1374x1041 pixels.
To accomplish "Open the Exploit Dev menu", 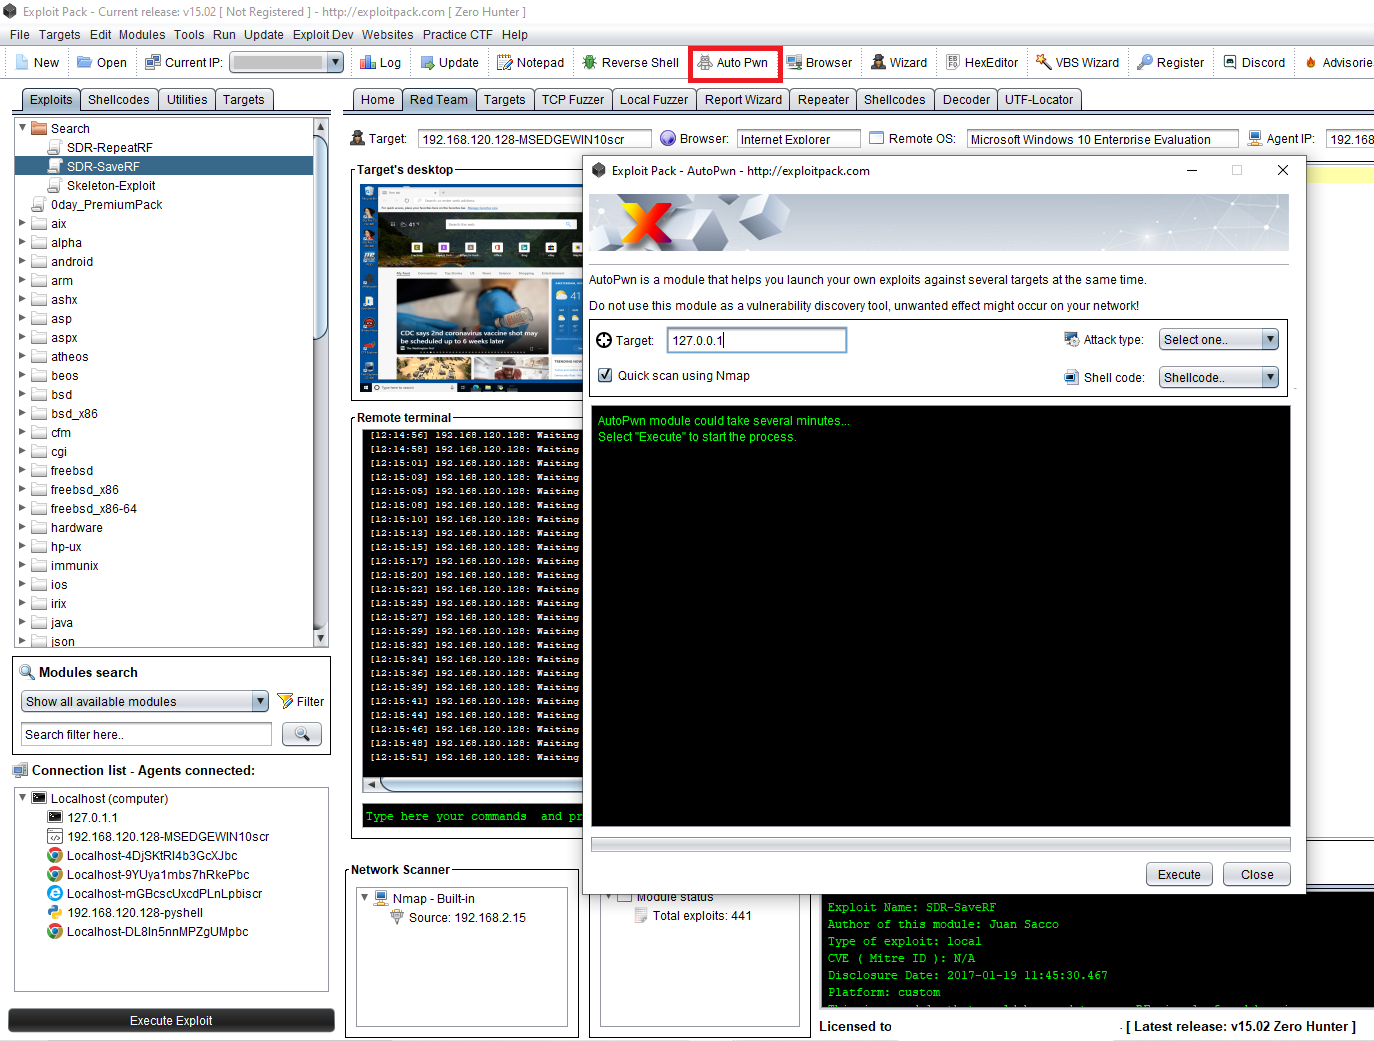I will click(x=322, y=34).
